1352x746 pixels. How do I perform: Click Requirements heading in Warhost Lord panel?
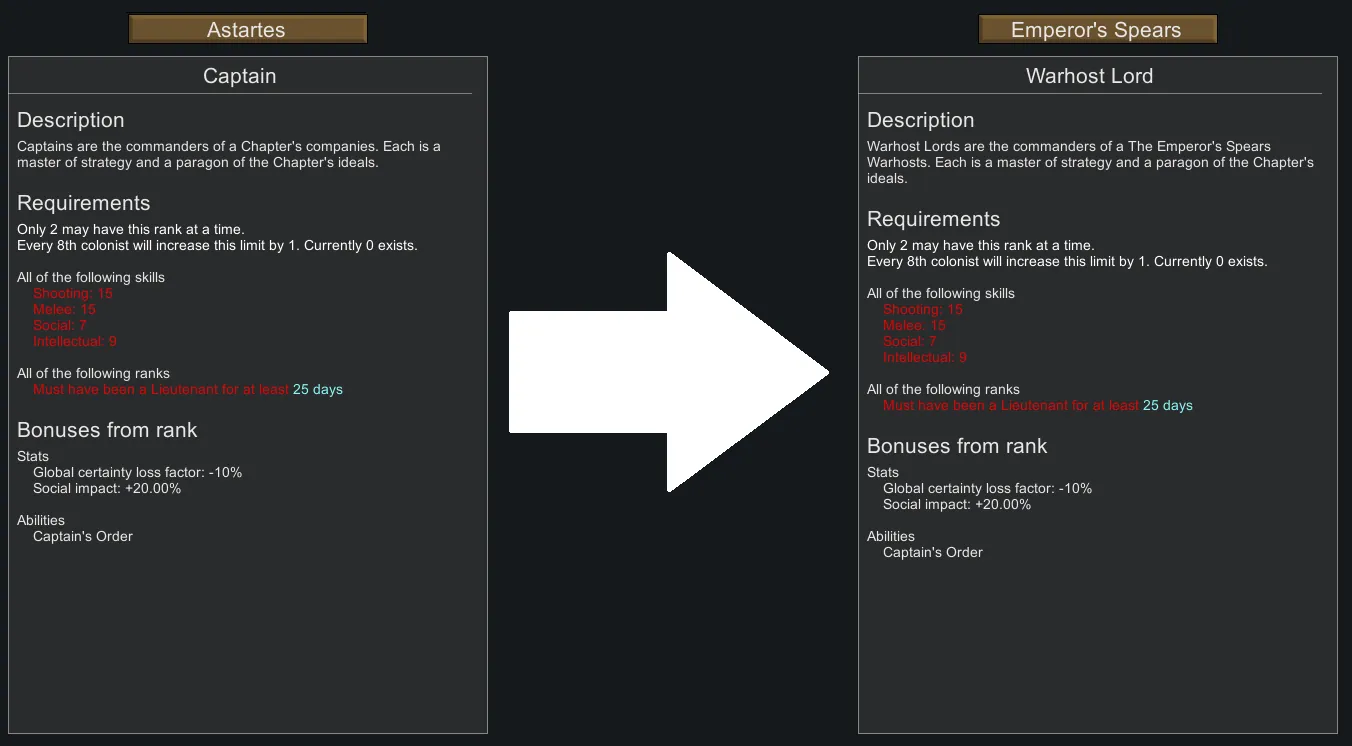point(933,219)
